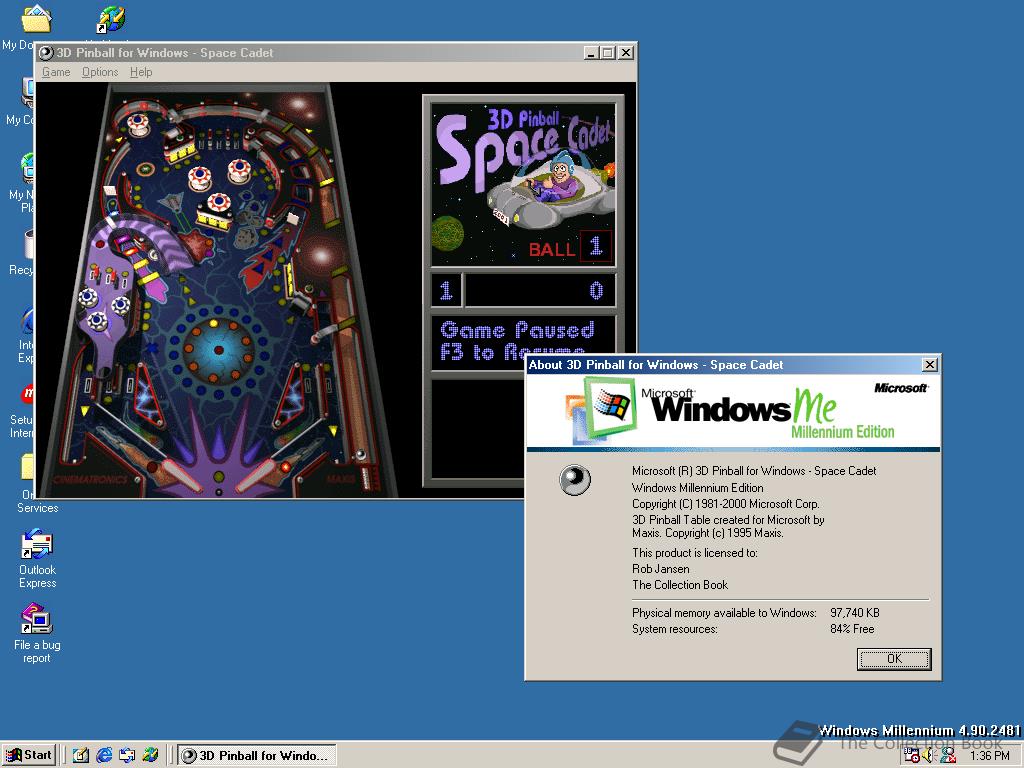Open the volume speaker tray icon
Viewport: 1024px width, 768px height.
coord(929,756)
